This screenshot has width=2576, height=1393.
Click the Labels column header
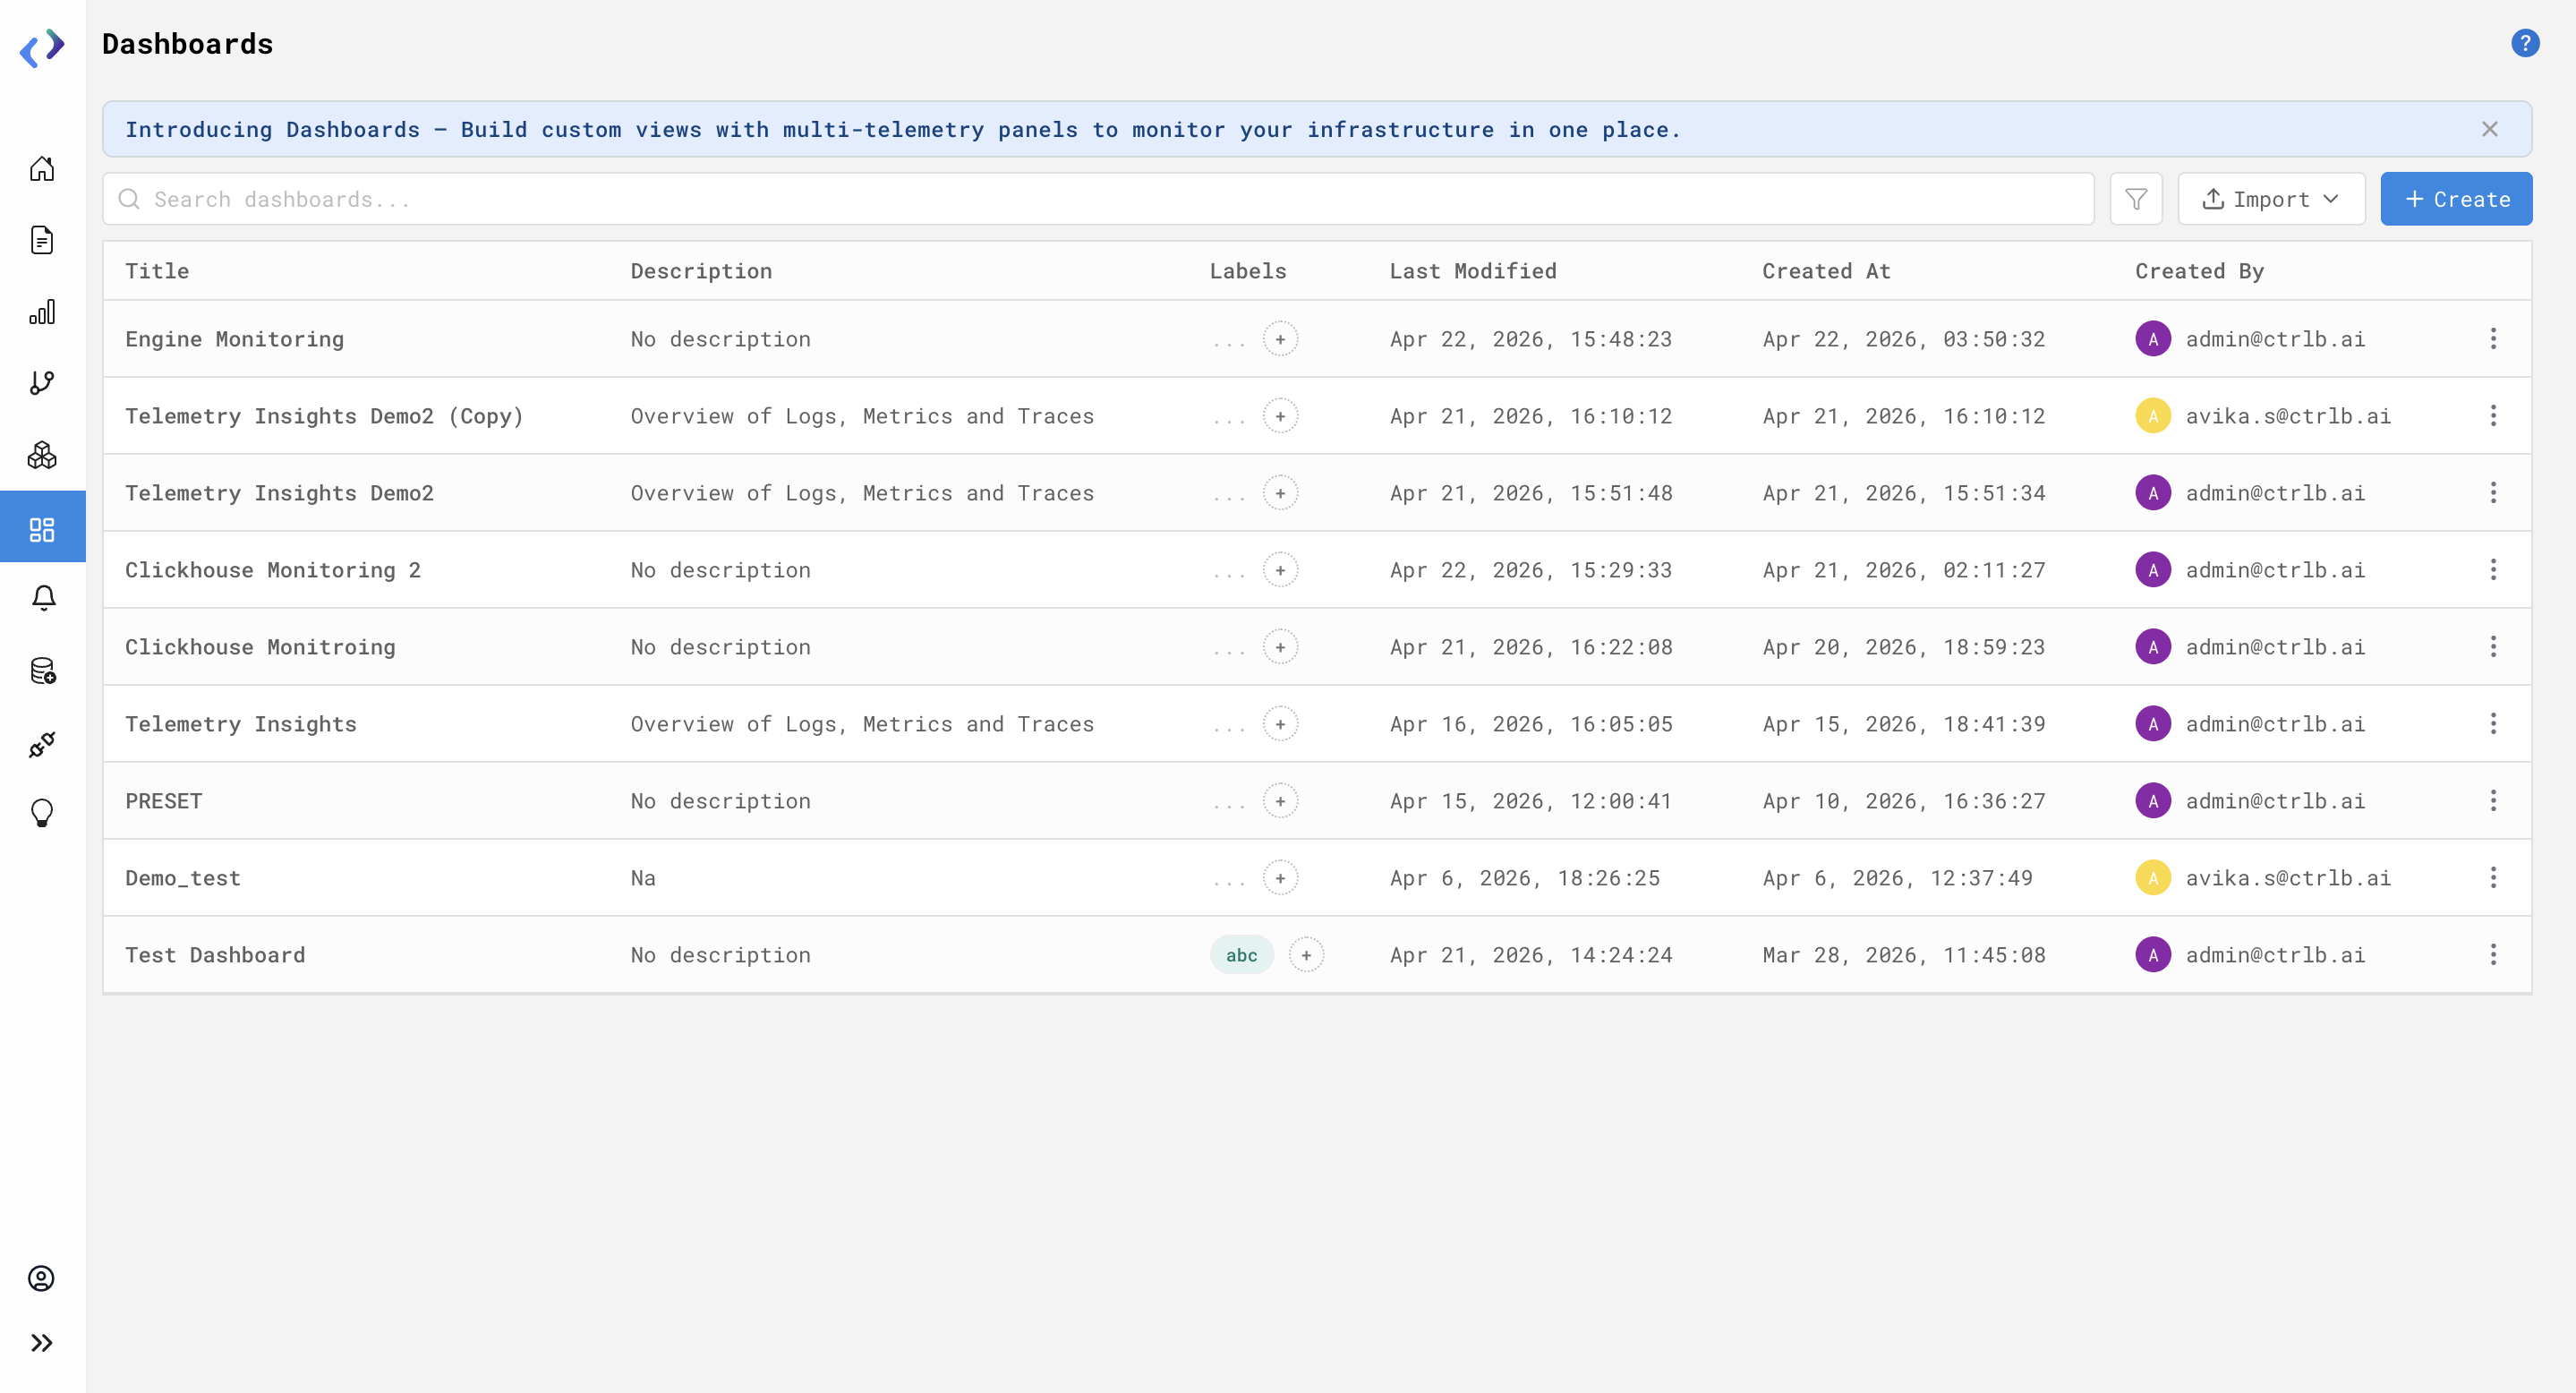(x=1247, y=271)
